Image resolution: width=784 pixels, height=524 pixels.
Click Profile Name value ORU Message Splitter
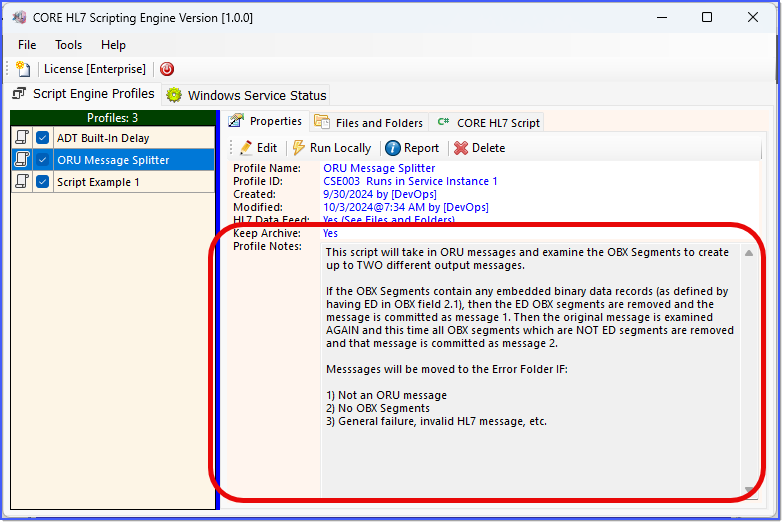pos(379,168)
